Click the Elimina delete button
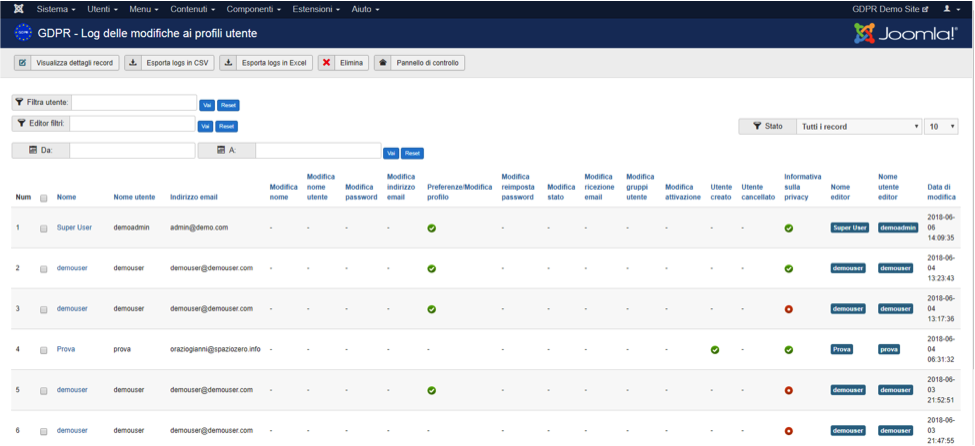Image resolution: width=975 pixels, height=446 pixels. (343, 63)
